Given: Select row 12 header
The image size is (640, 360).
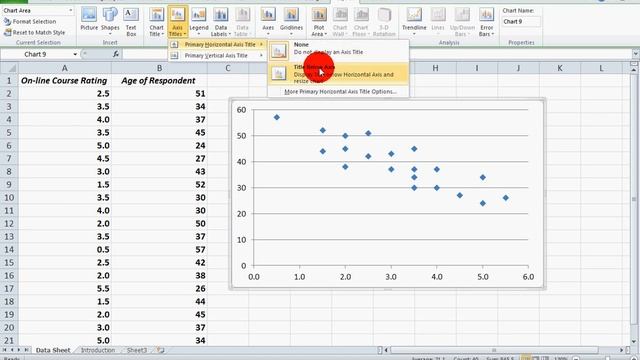Looking at the screenshot, I should click(x=9, y=223).
